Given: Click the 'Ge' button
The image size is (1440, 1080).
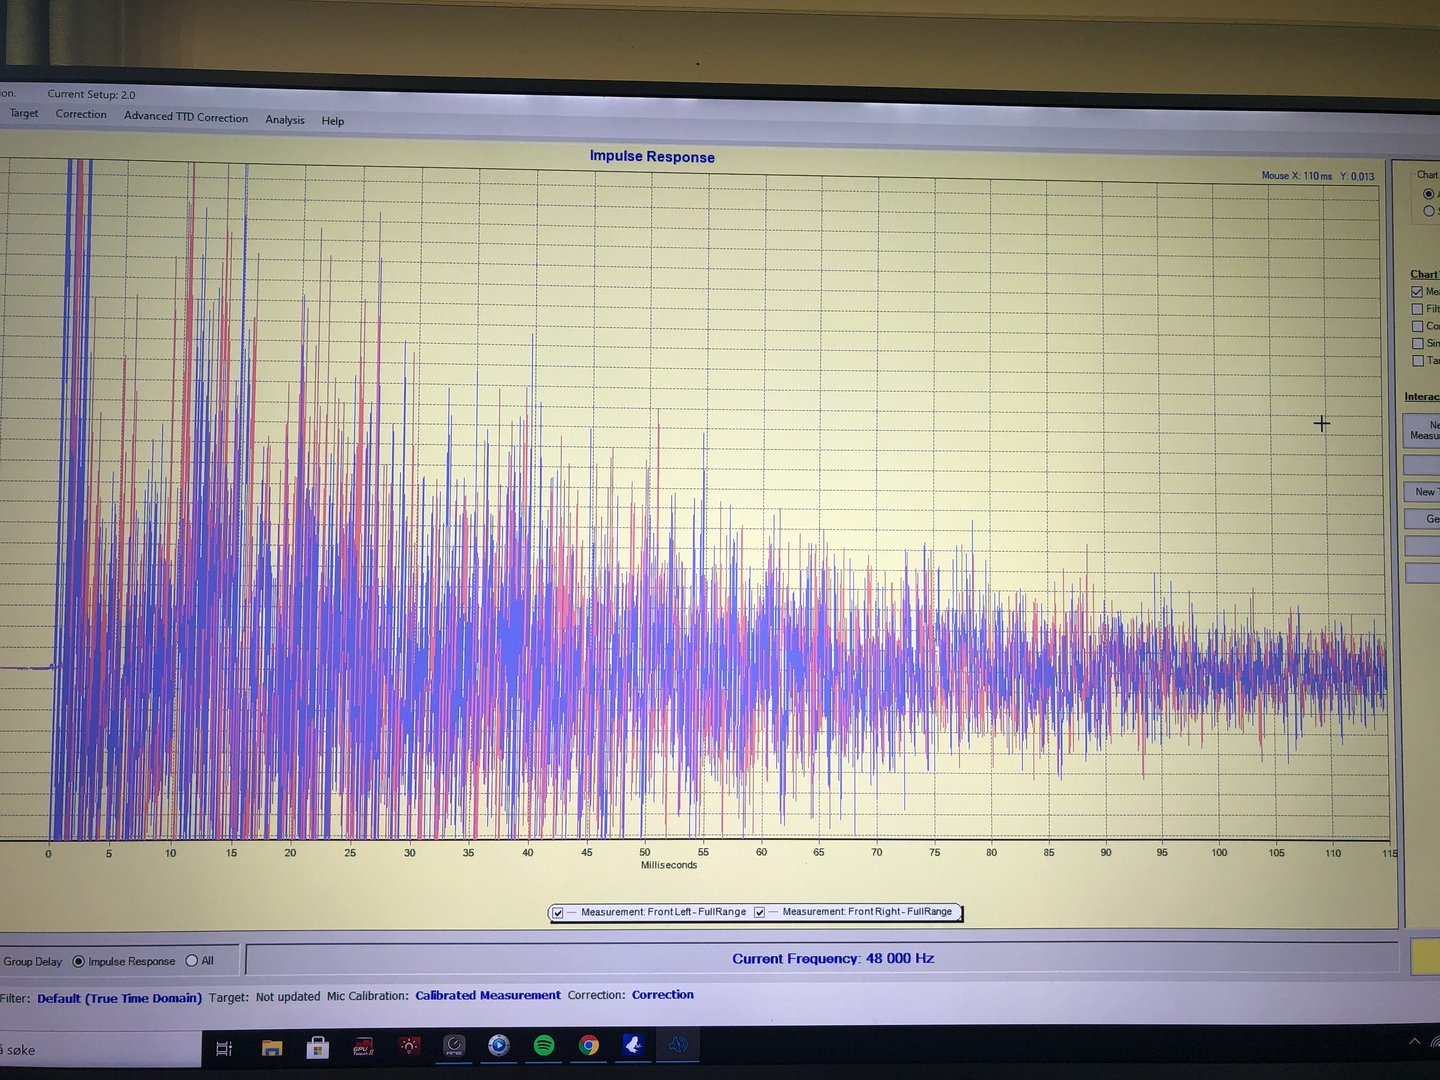Looking at the screenshot, I should [1422, 519].
